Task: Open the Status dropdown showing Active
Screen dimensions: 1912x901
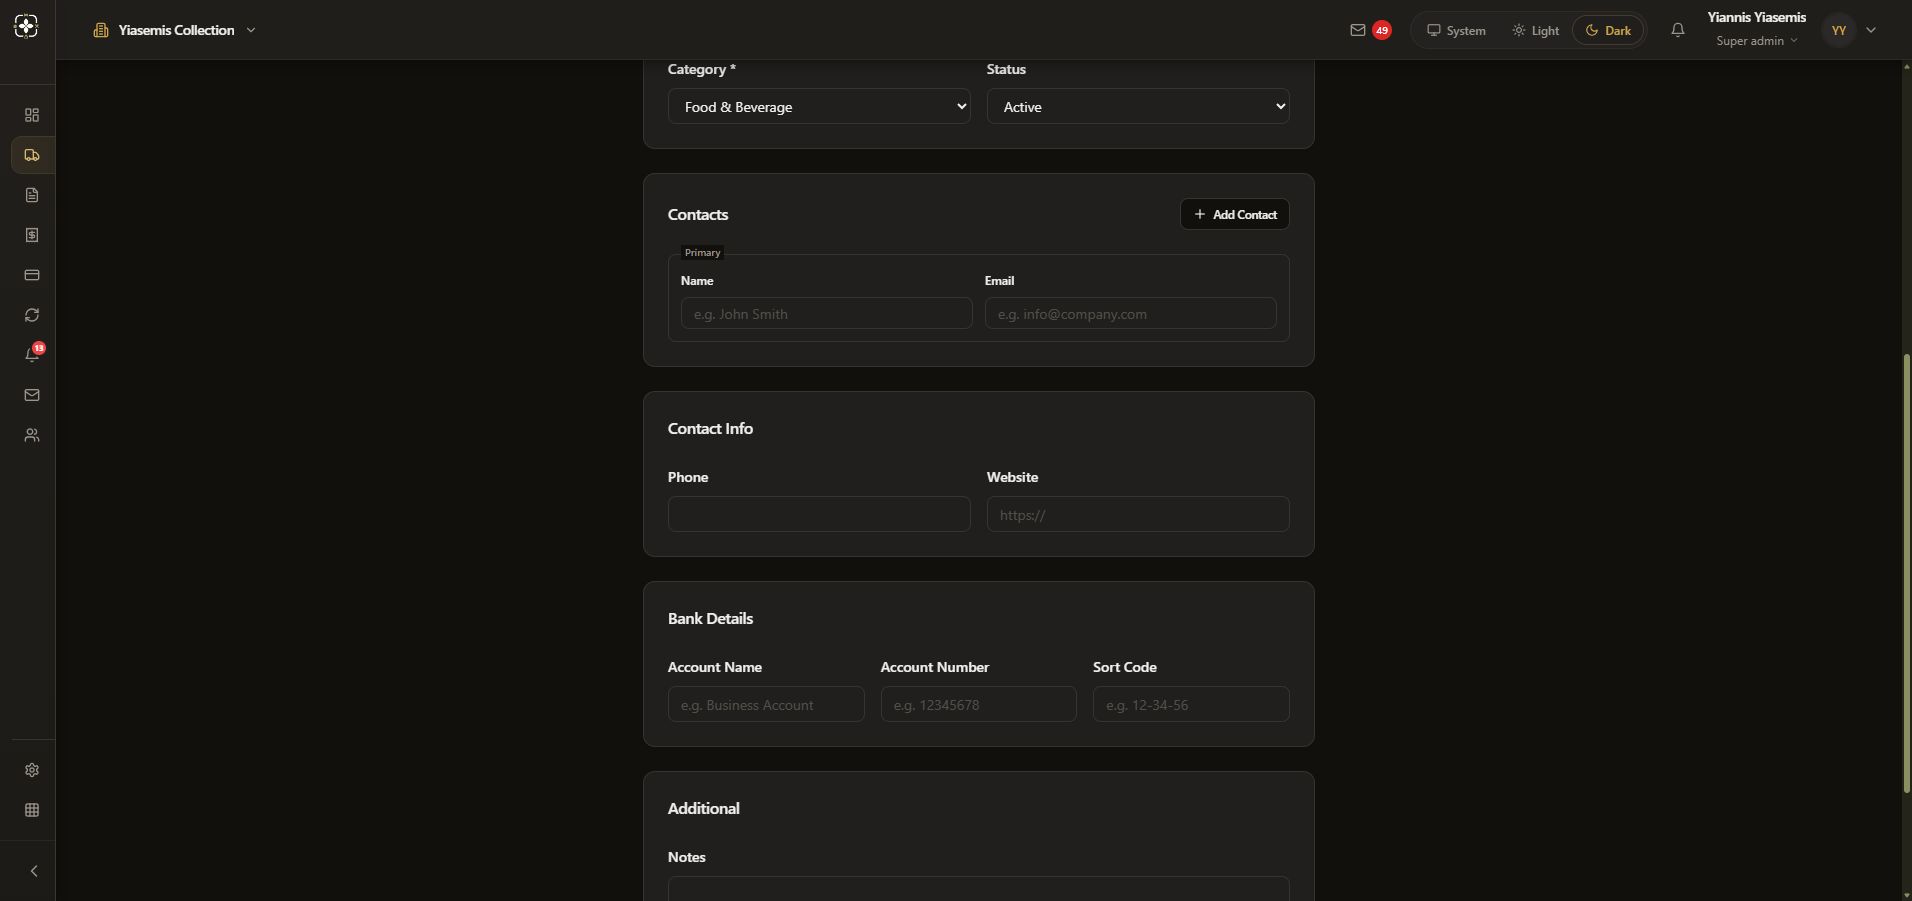Action: (1138, 106)
